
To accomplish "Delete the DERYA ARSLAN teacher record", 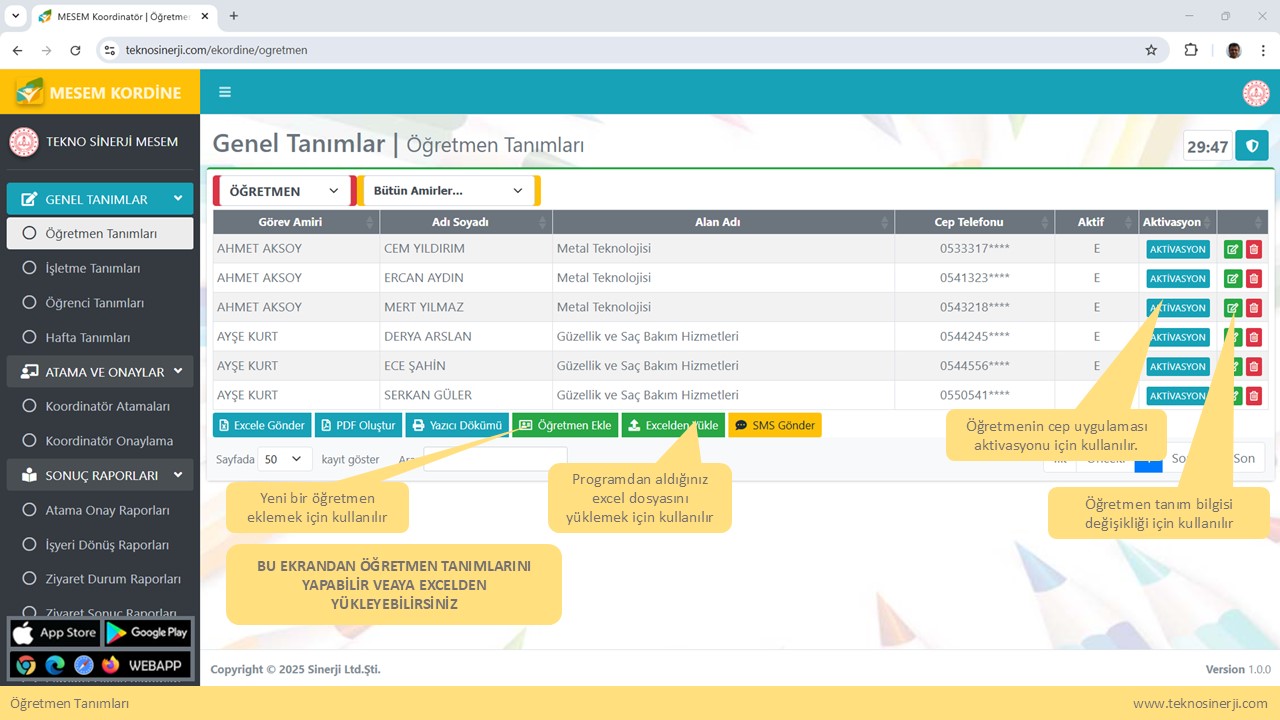I will pos(1254,337).
